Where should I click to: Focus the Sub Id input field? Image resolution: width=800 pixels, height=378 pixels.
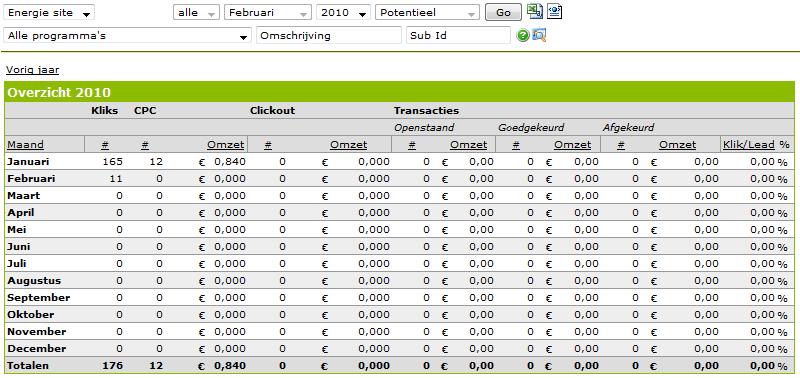pos(458,36)
